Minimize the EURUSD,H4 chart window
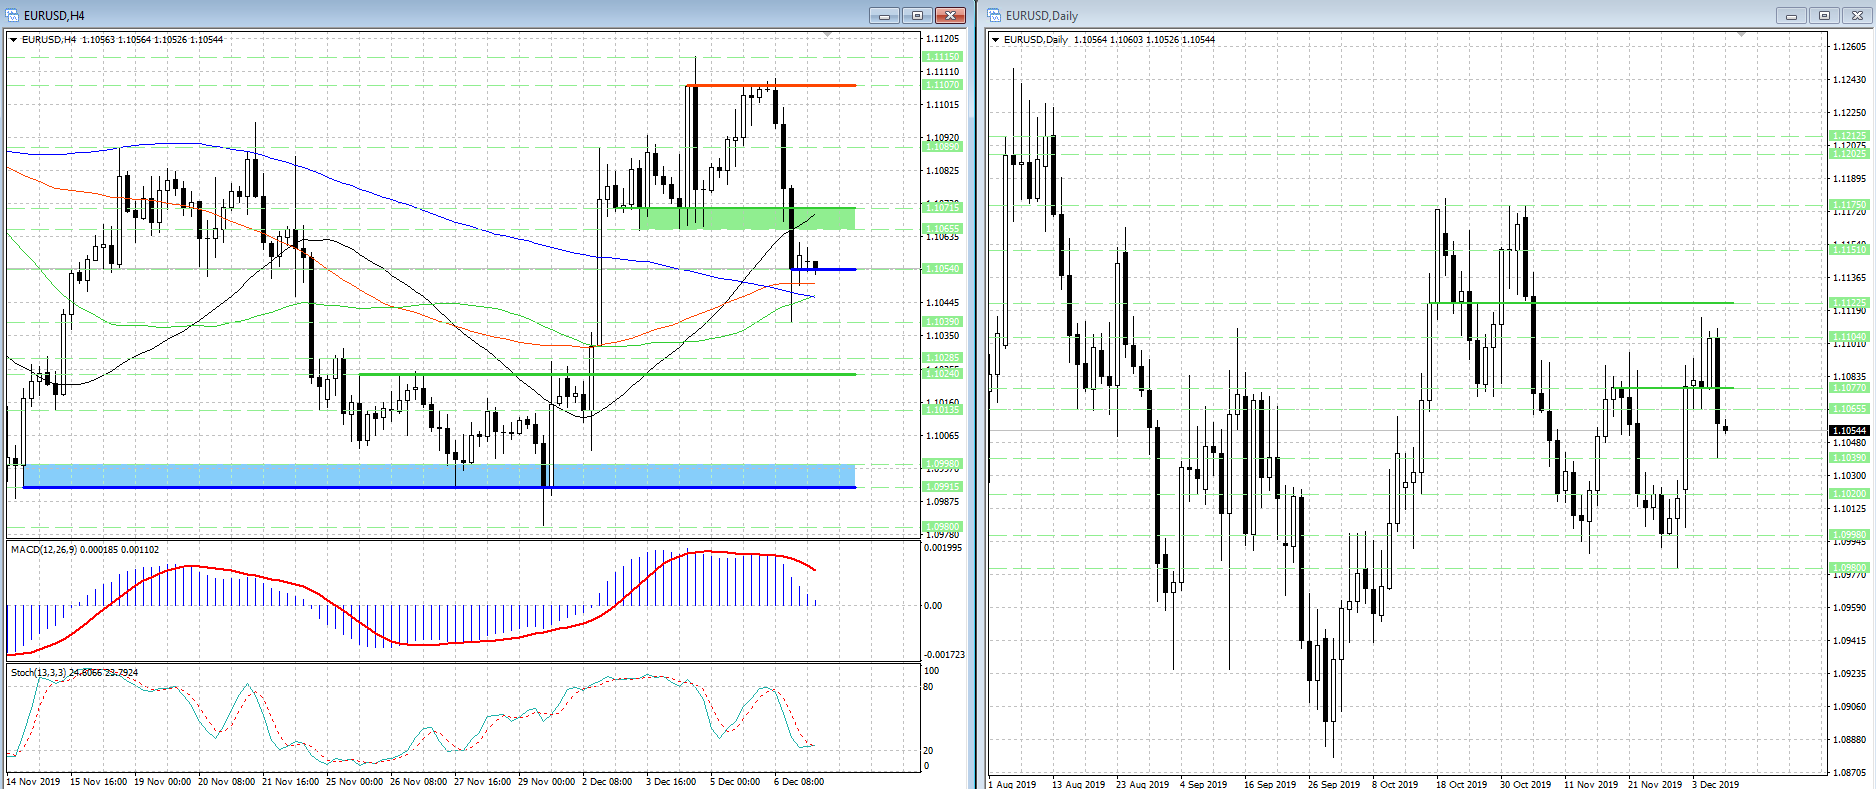 pos(884,15)
